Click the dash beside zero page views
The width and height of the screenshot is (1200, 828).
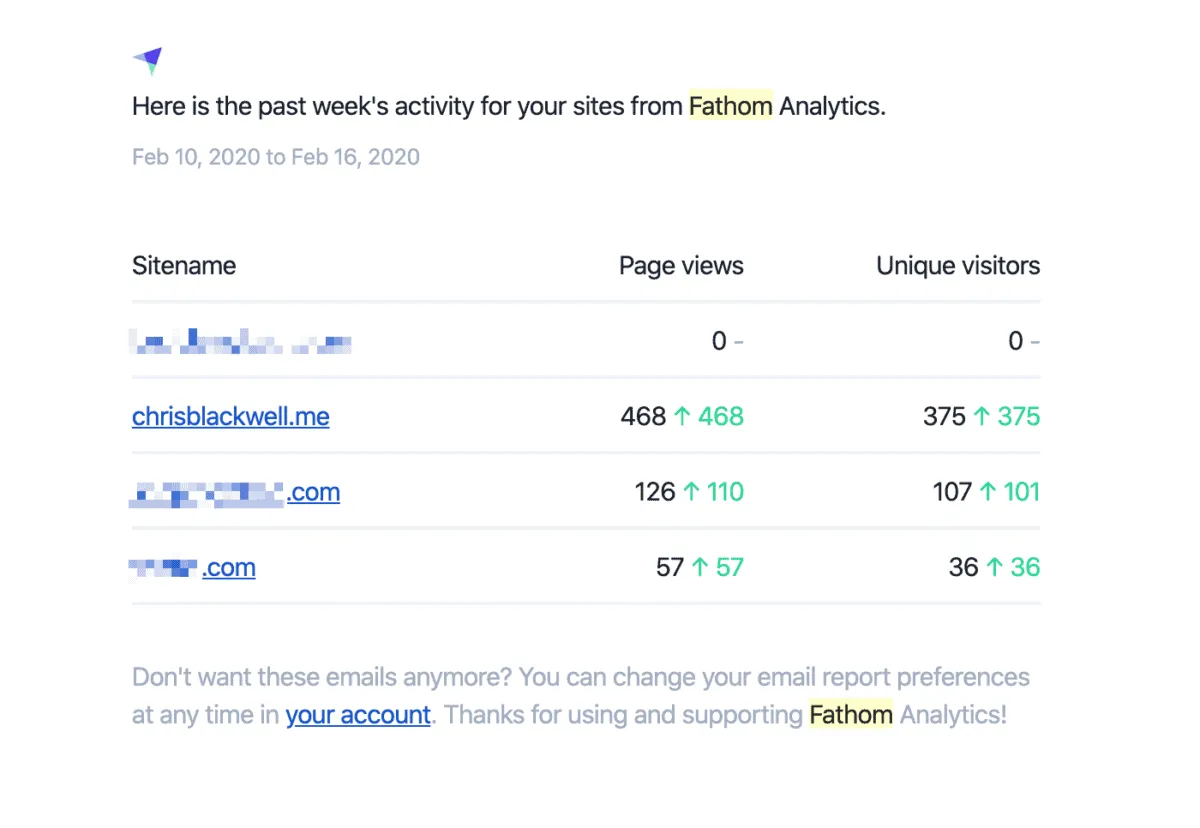click(x=739, y=342)
